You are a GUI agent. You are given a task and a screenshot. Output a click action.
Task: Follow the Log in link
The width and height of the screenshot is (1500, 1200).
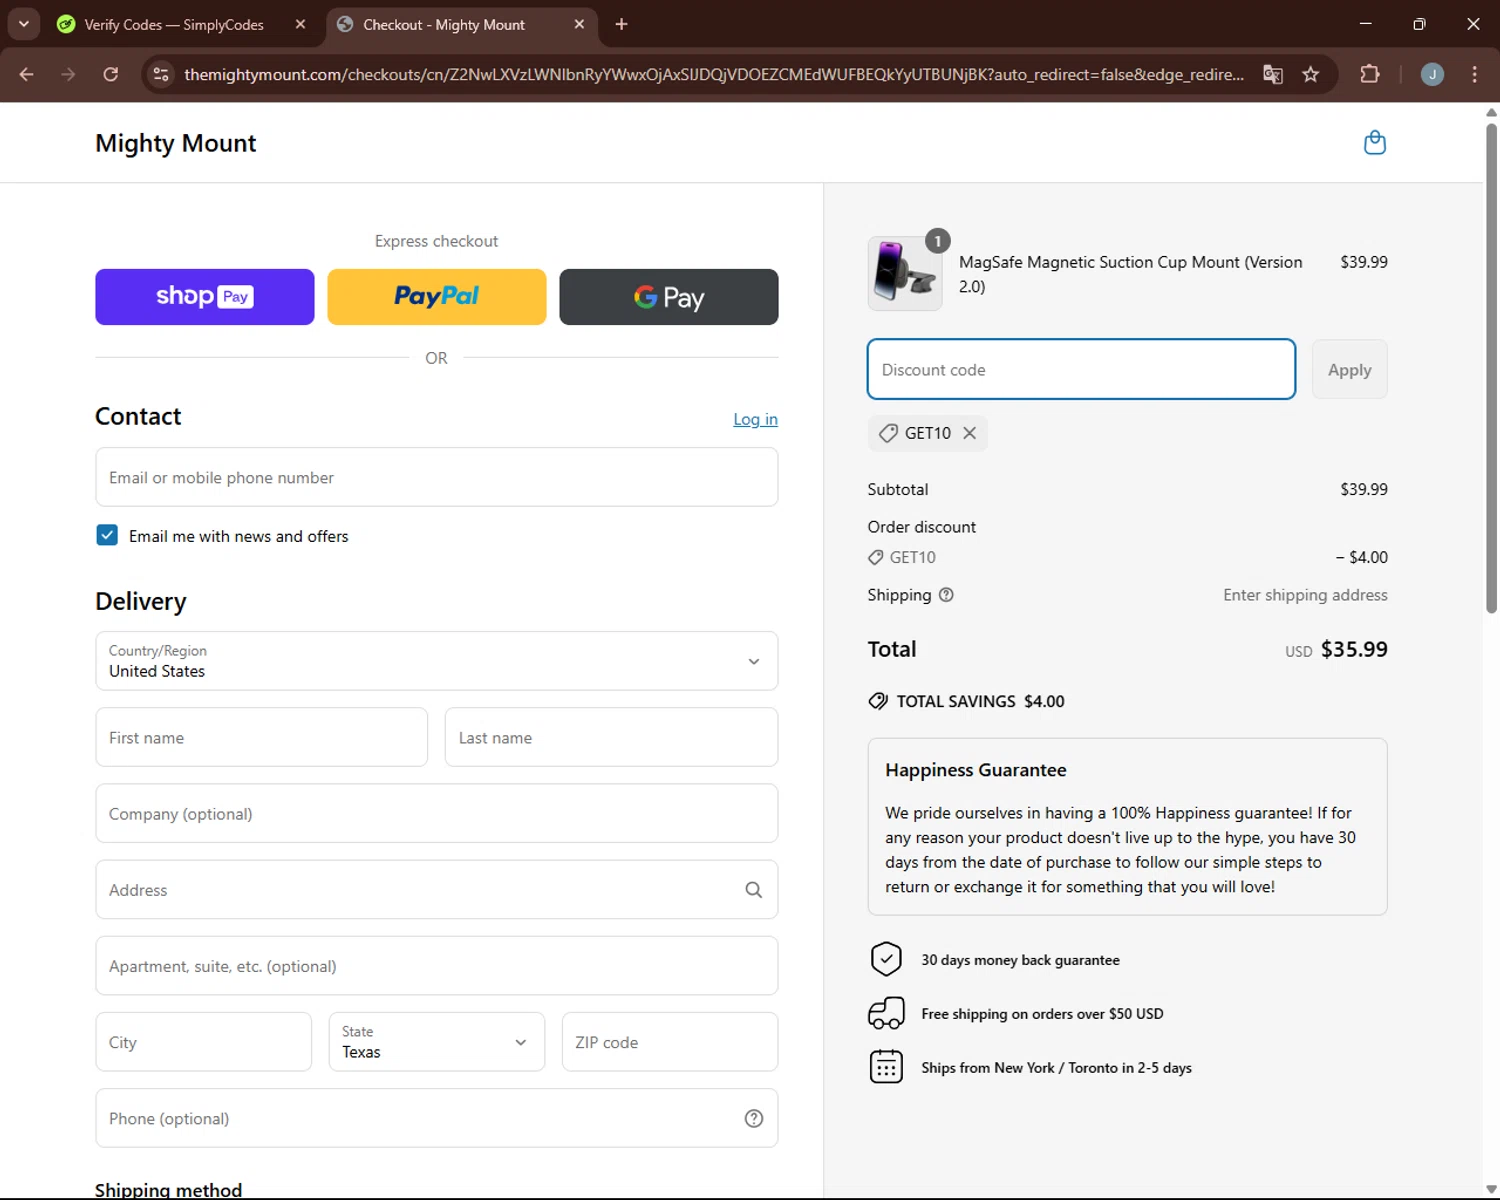pyautogui.click(x=755, y=419)
